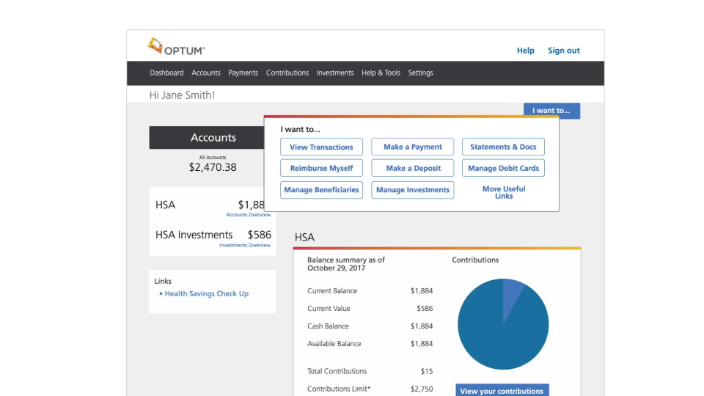Click the Current Balance row label
The height and width of the screenshot is (396, 704).
[332, 291]
